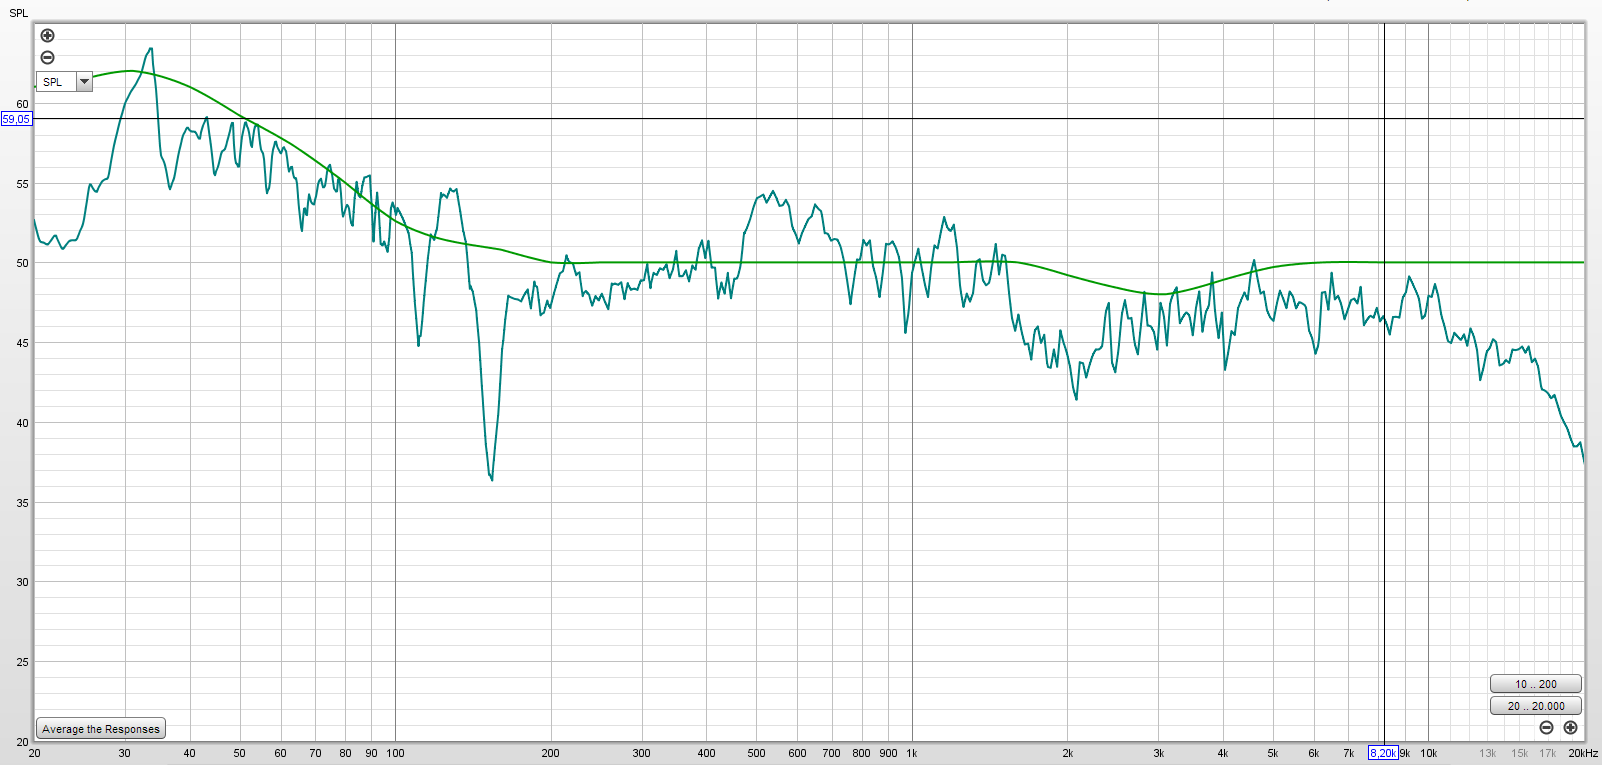Set the frequency range with the 20 .. 20.000 button
Screen dimensions: 1602x765
(x=1536, y=705)
